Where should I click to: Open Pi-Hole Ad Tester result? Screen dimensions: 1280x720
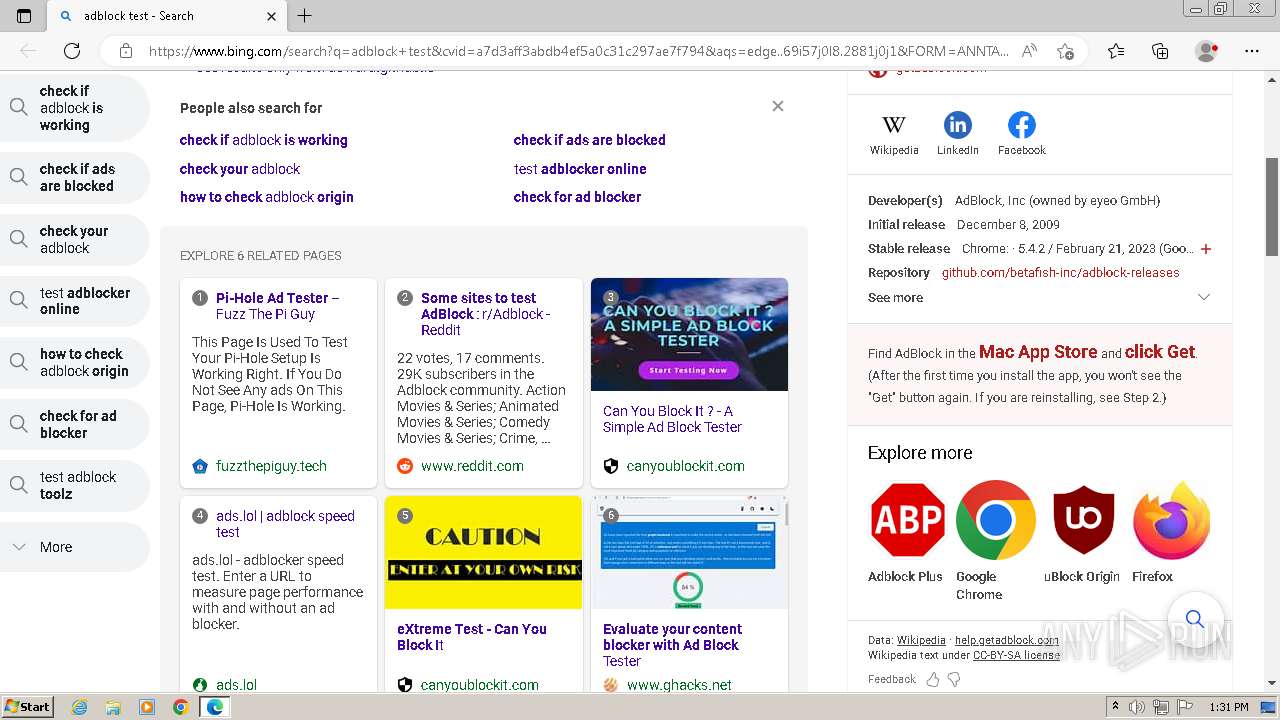pos(277,306)
